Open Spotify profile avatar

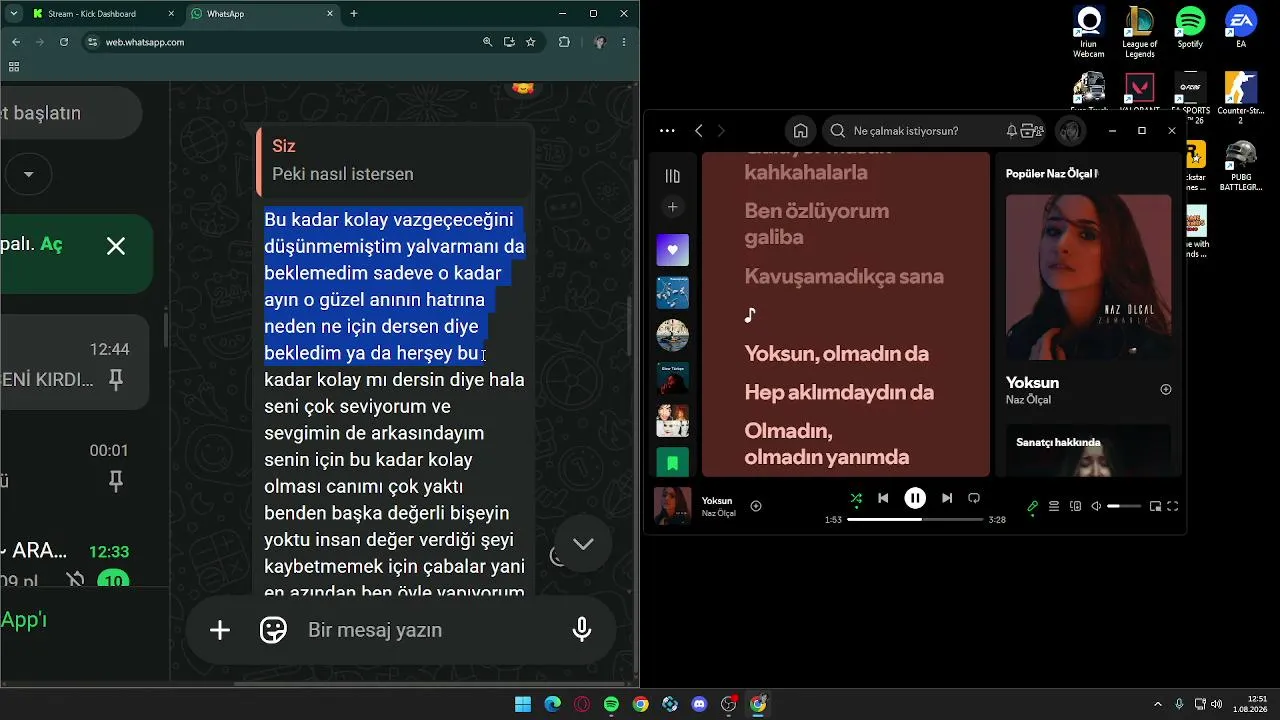tap(1071, 131)
